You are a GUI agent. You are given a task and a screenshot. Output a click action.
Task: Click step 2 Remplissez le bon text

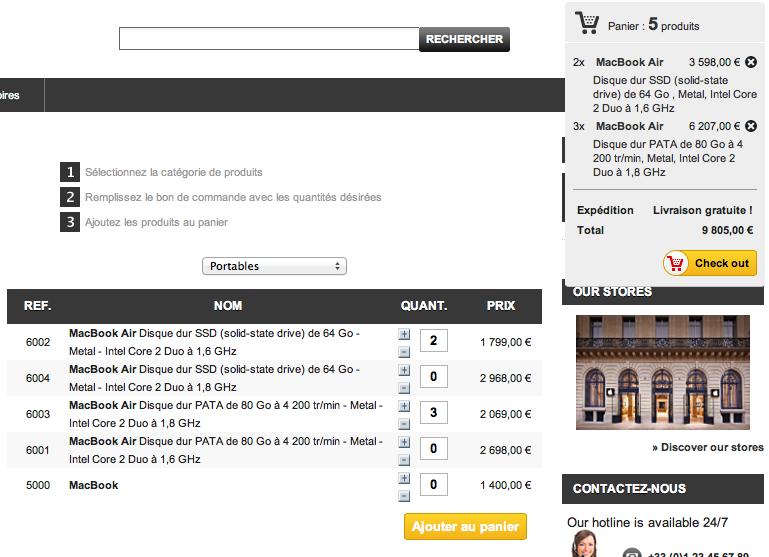(x=233, y=197)
